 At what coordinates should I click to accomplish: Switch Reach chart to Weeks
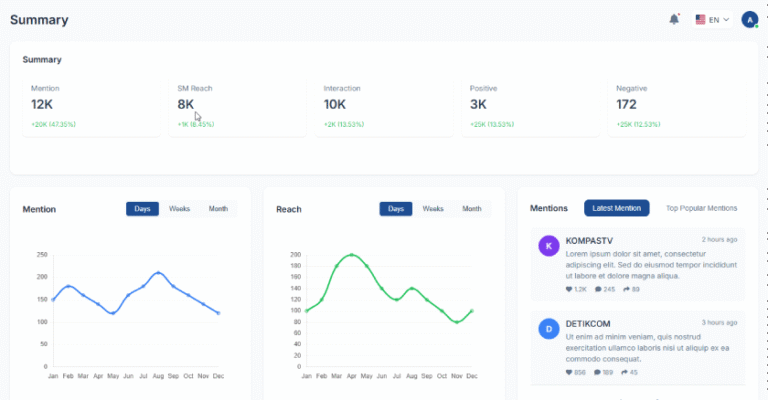click(x=433, y=209)
